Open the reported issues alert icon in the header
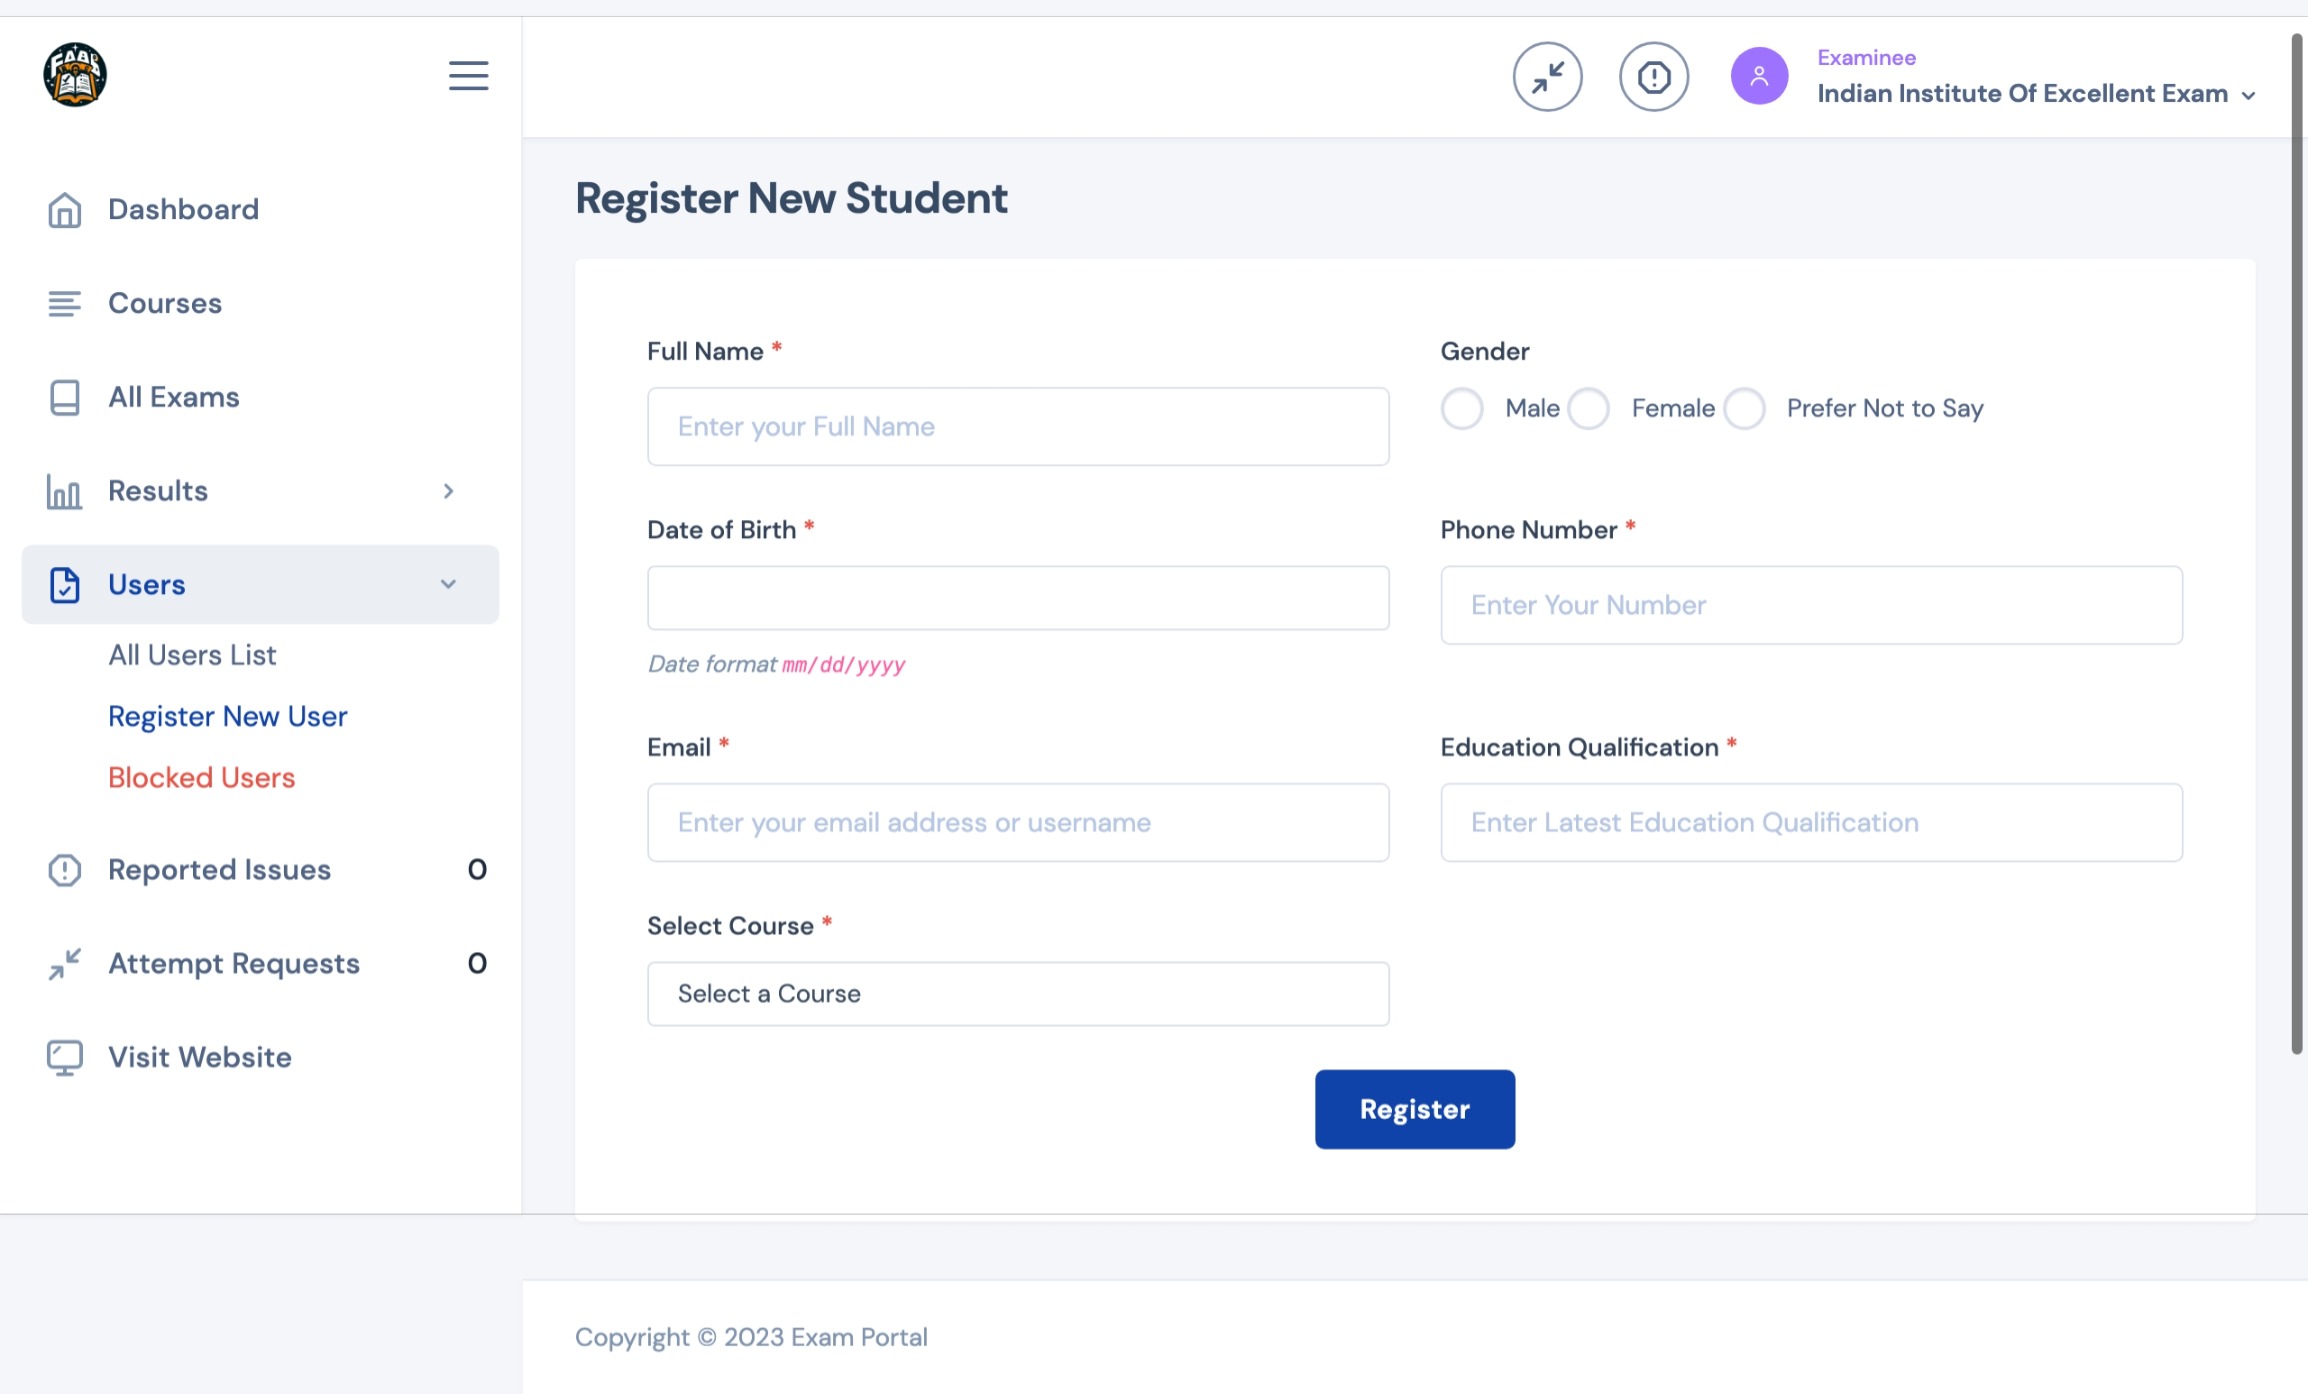Viewport: 2308px width, 1394px height. 1654,77
